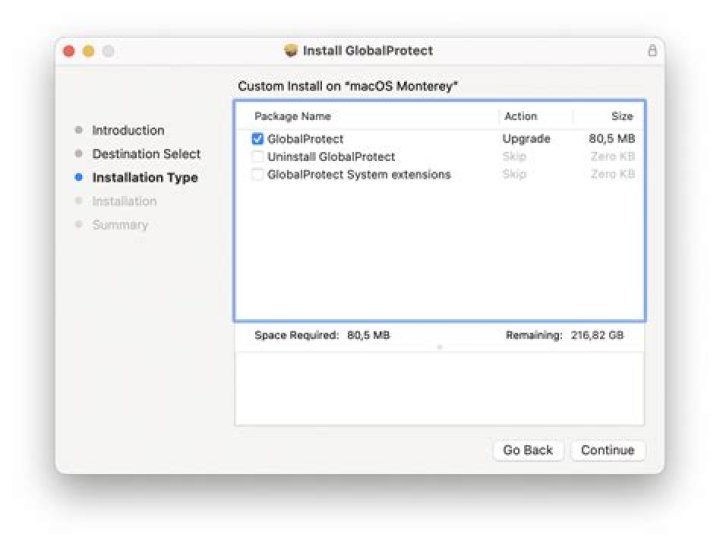This screenshot has width=720, height=547.
Task: Uncheck the GlobalProtect package checkbox
Action: click(x=258, y=139)
